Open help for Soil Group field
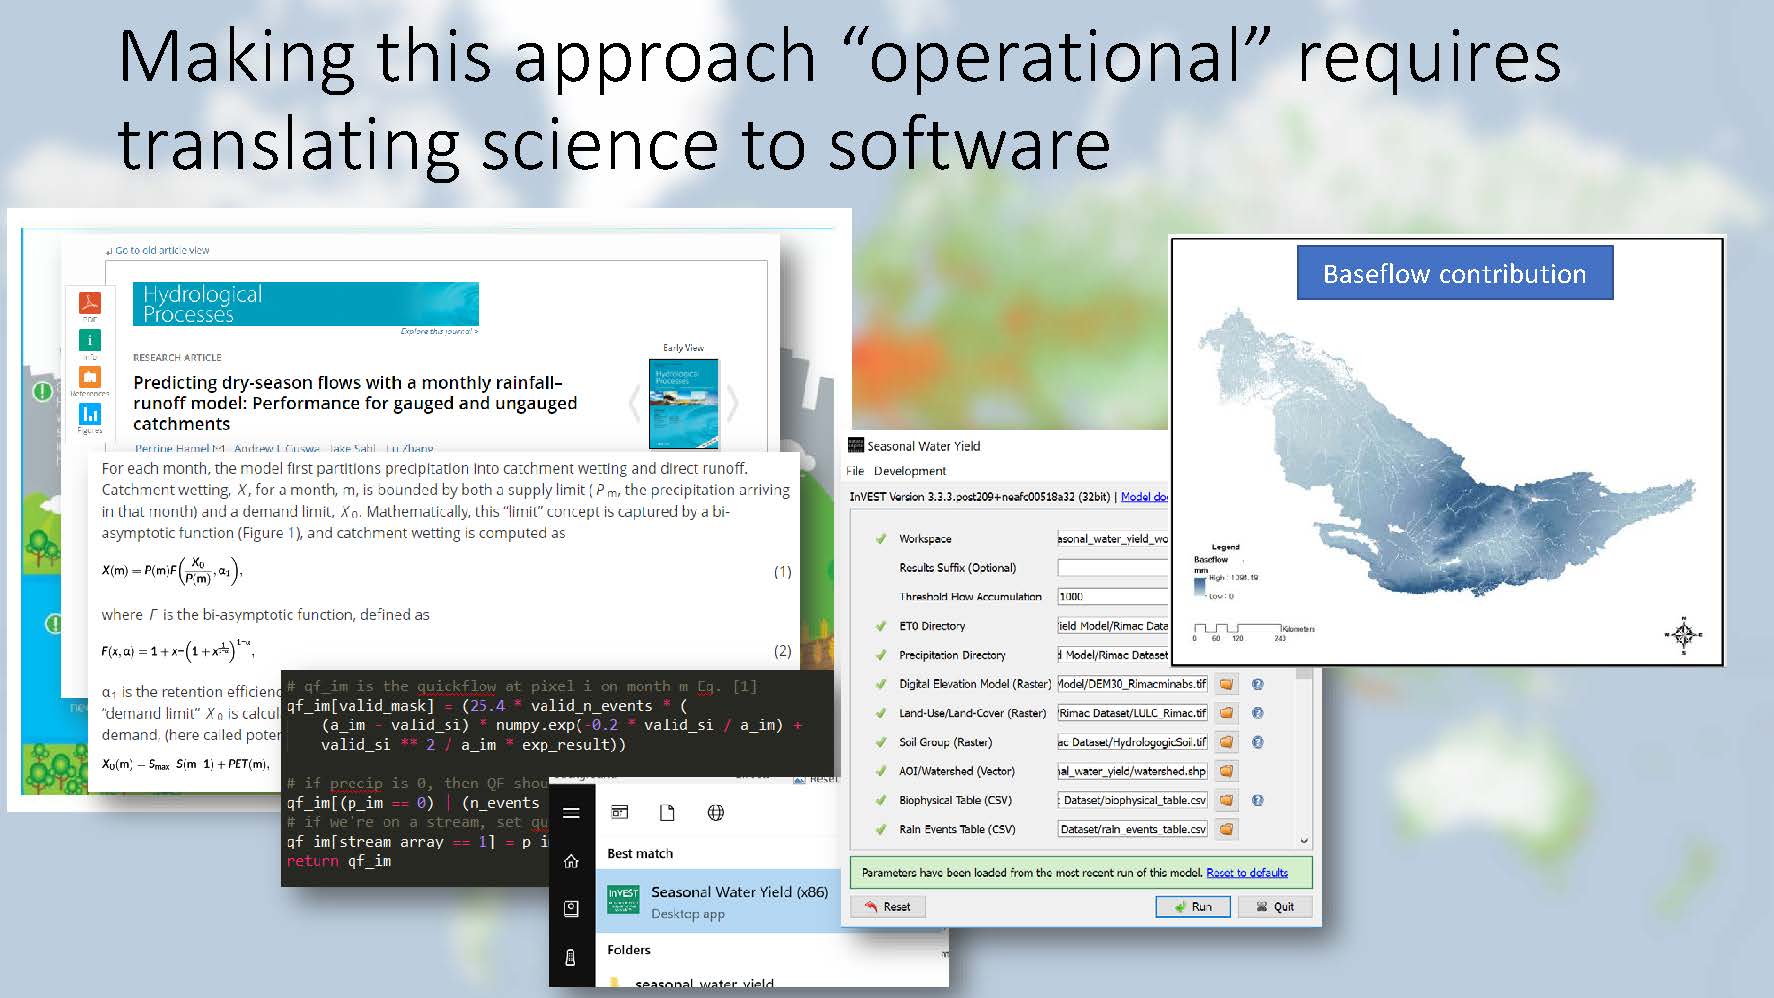The image size is (1774, 998). [1258, 742]
